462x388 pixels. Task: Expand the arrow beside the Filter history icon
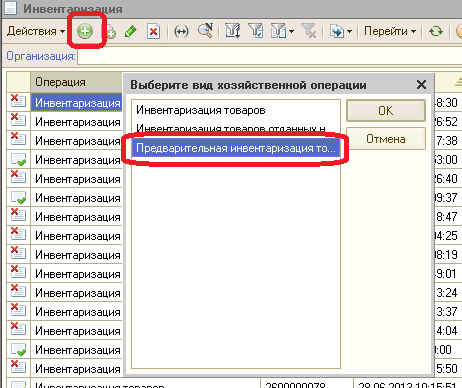pos(291,32)
